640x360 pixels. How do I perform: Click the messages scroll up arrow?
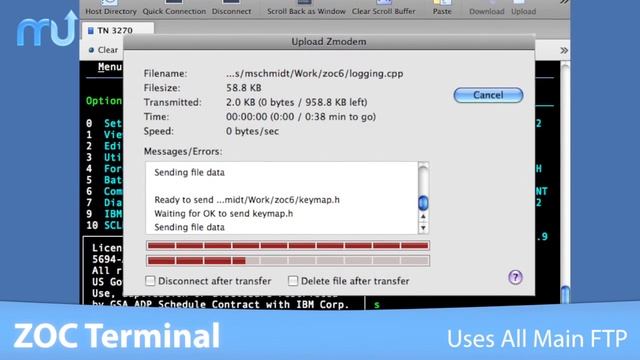coord(423,217)
